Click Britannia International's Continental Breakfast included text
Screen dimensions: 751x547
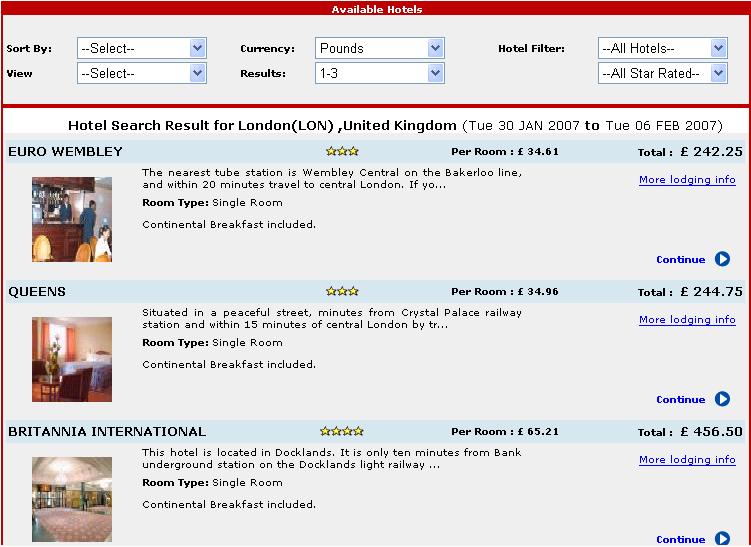[229, 504]
